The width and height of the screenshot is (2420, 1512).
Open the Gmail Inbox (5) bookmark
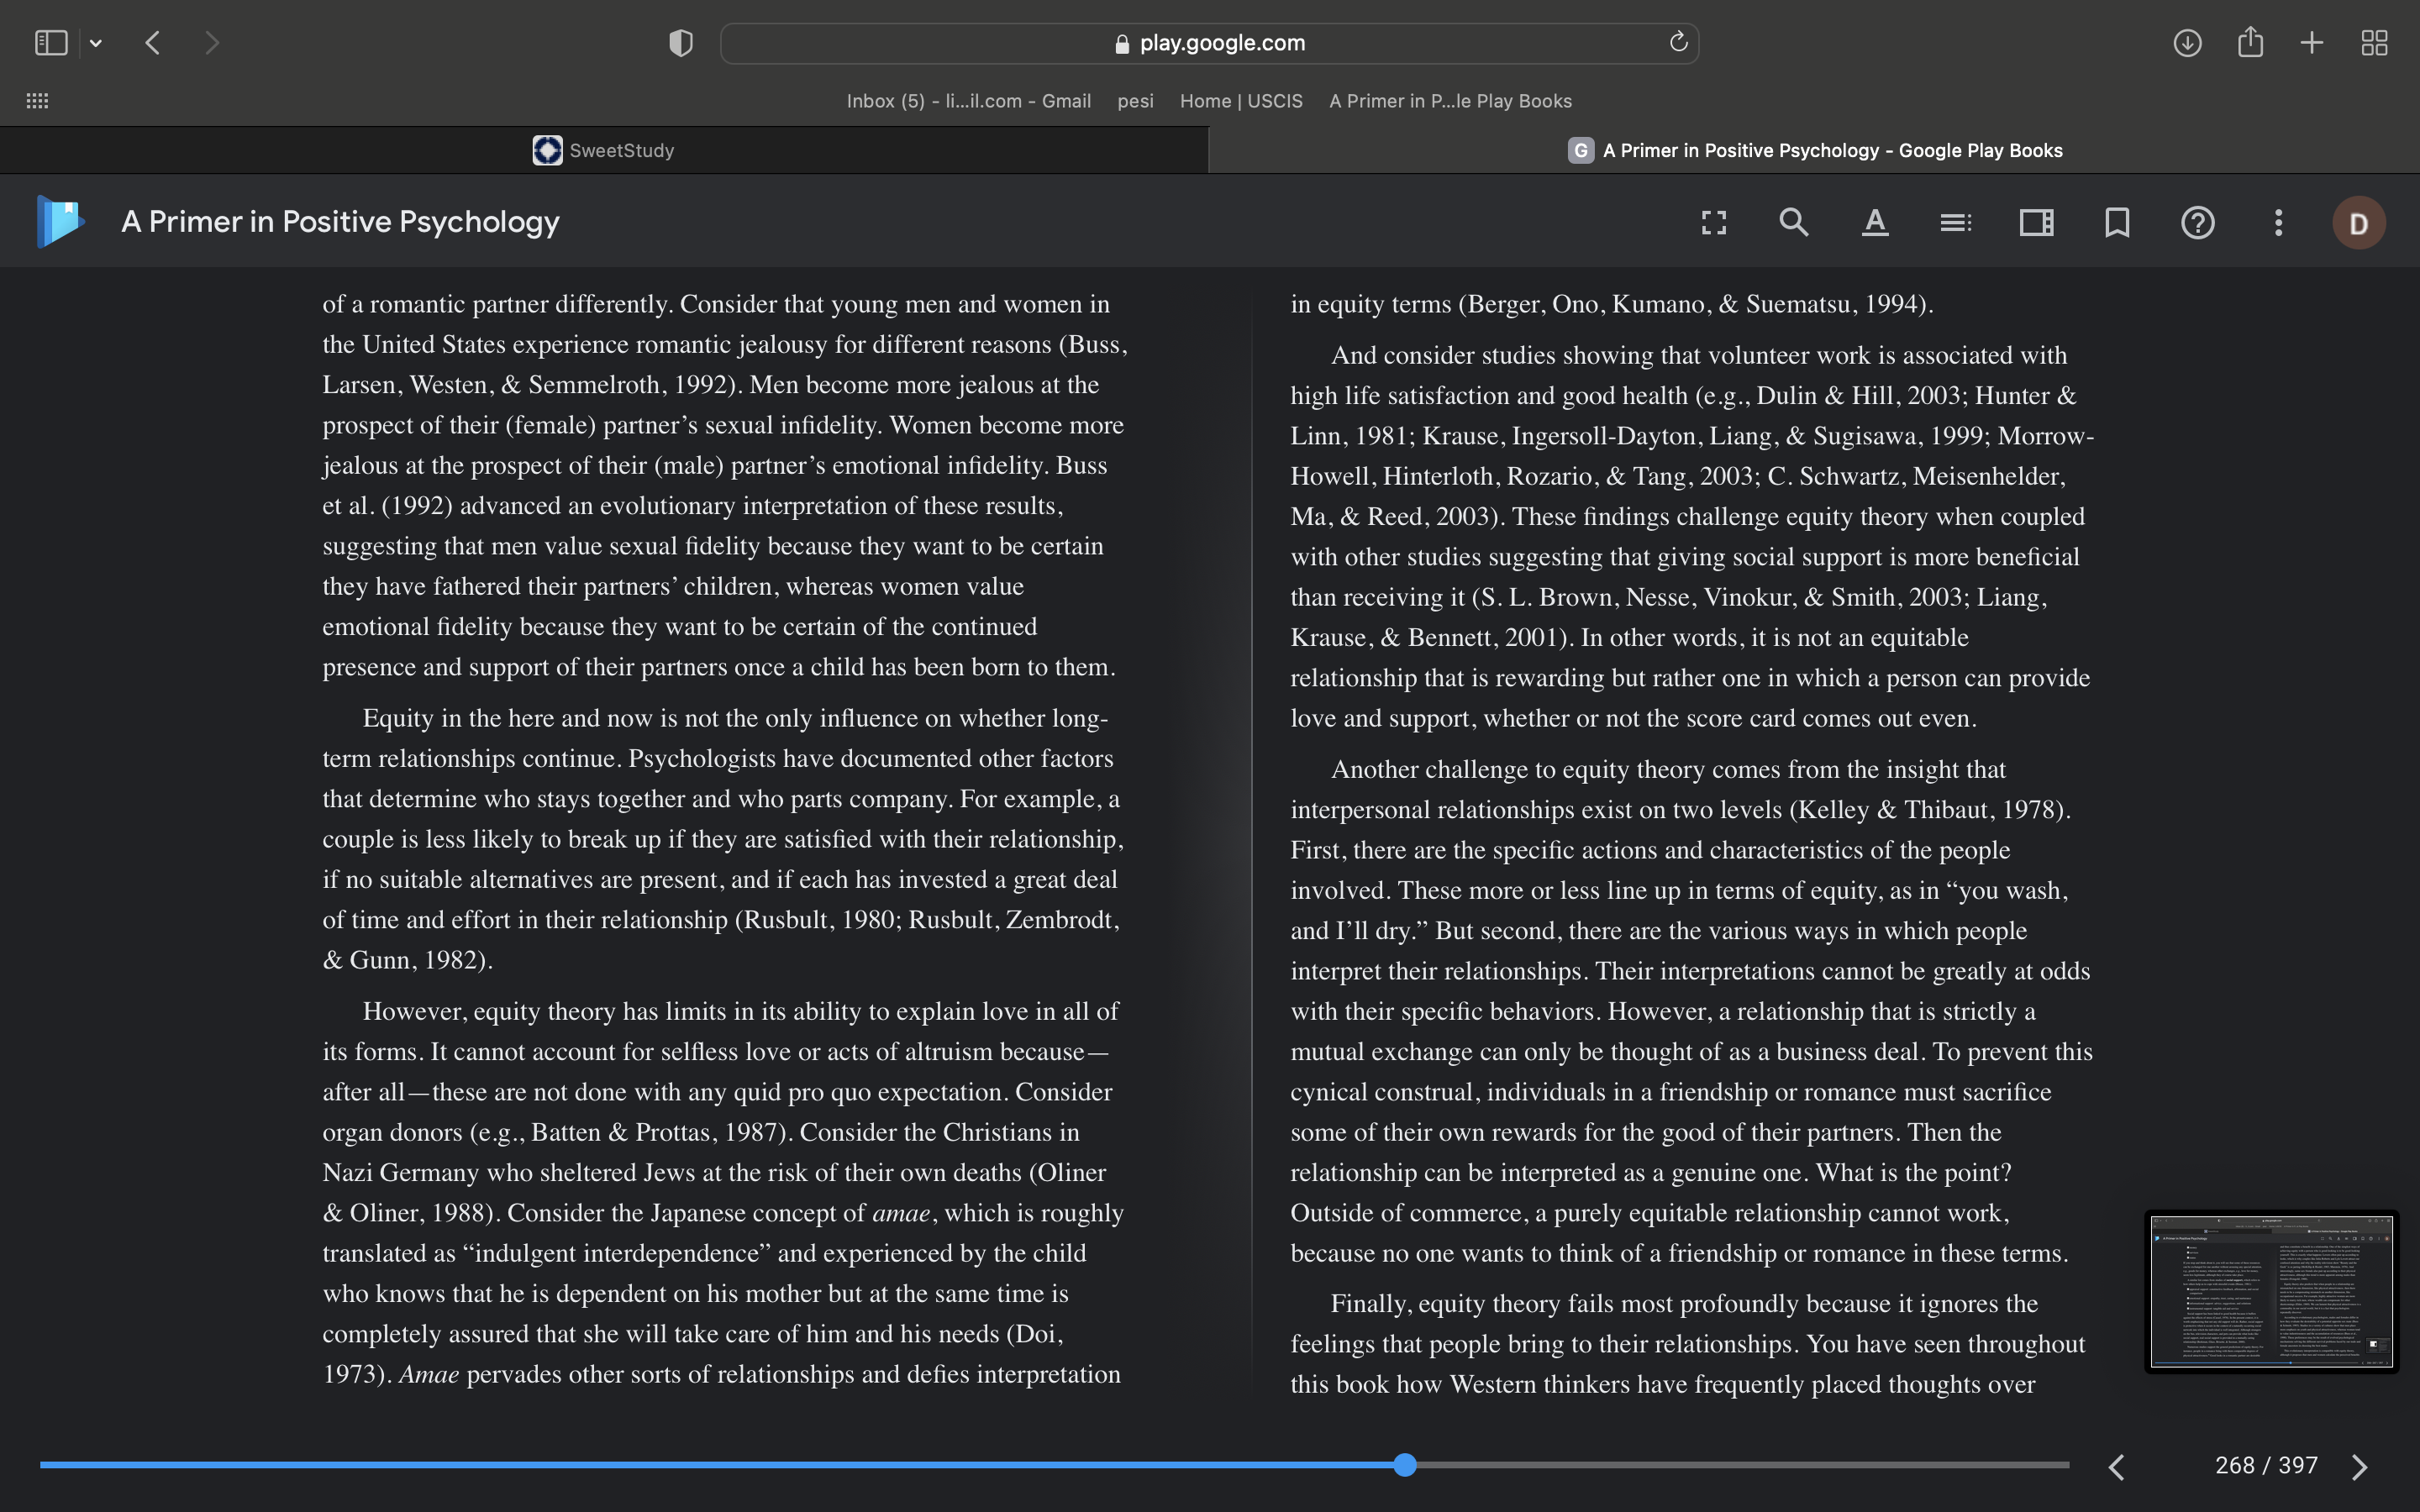tap(968, 101)
